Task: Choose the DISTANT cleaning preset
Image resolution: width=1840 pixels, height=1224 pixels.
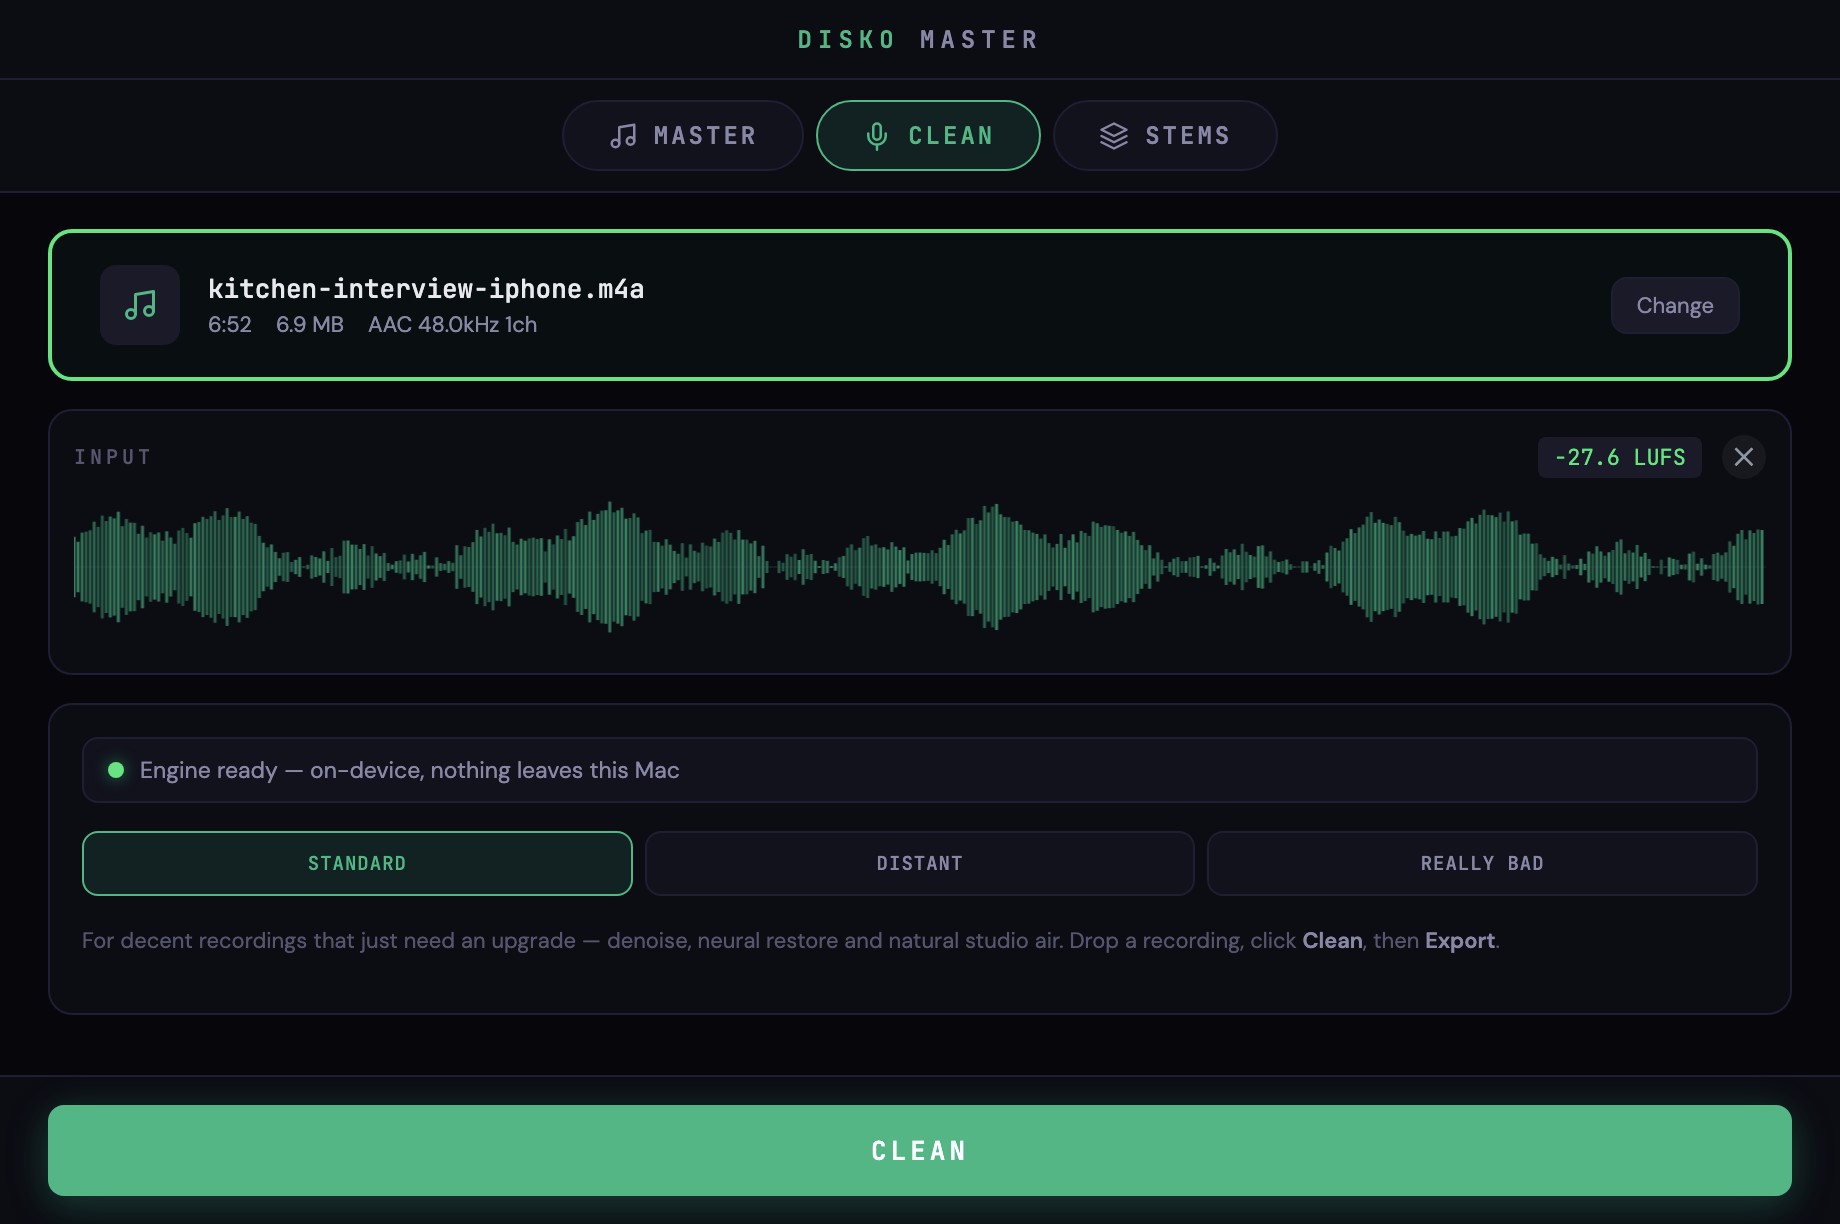Action: (920, 863)
